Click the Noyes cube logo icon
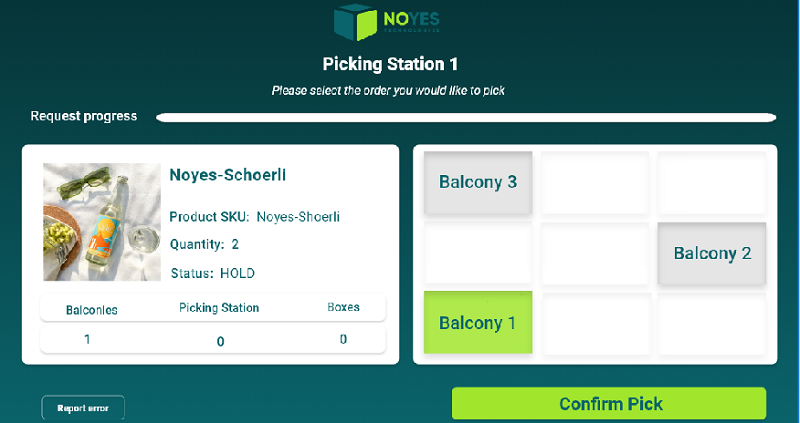Screen dimensions: 800x423 click(355, 22)
